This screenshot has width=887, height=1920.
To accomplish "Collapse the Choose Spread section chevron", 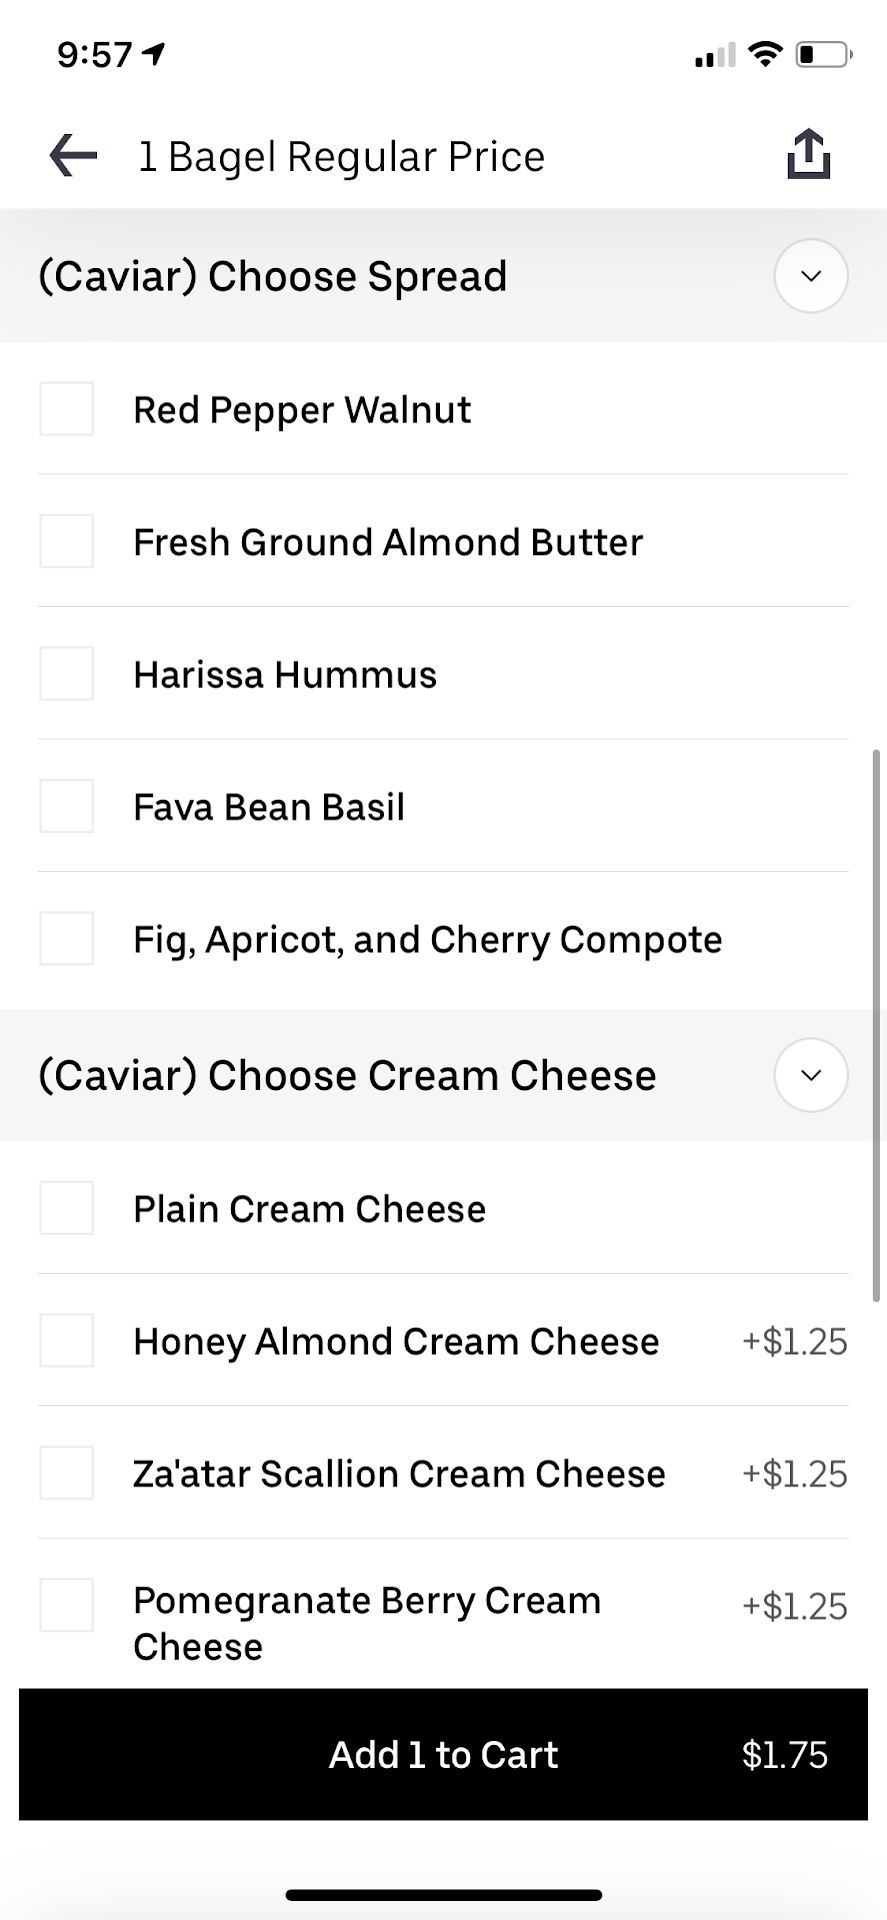I will [x=811, y=276].
